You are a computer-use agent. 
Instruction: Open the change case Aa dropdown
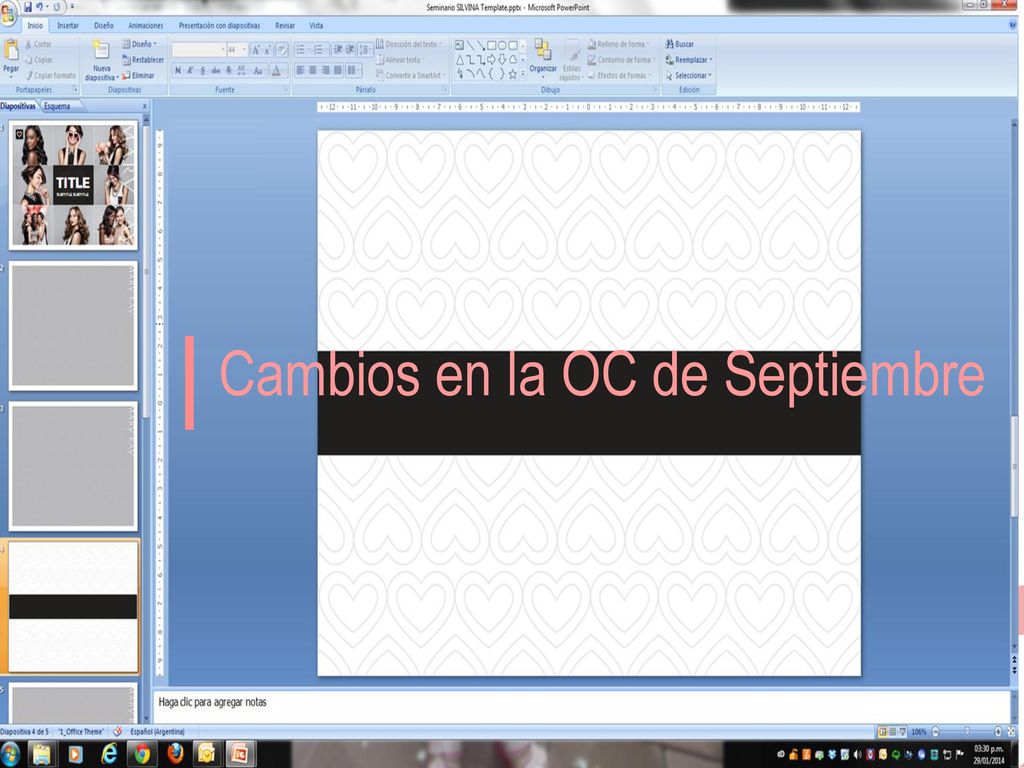(x=259, y=71)
